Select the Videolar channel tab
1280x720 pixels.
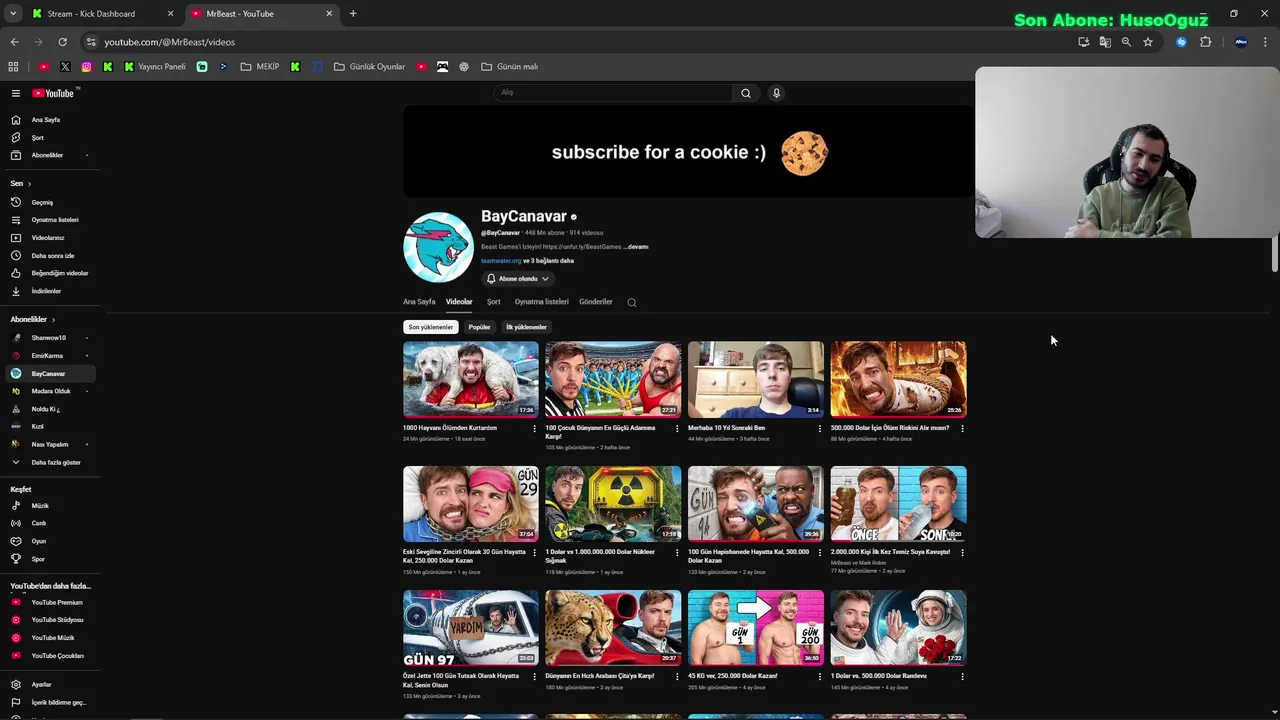459,302
